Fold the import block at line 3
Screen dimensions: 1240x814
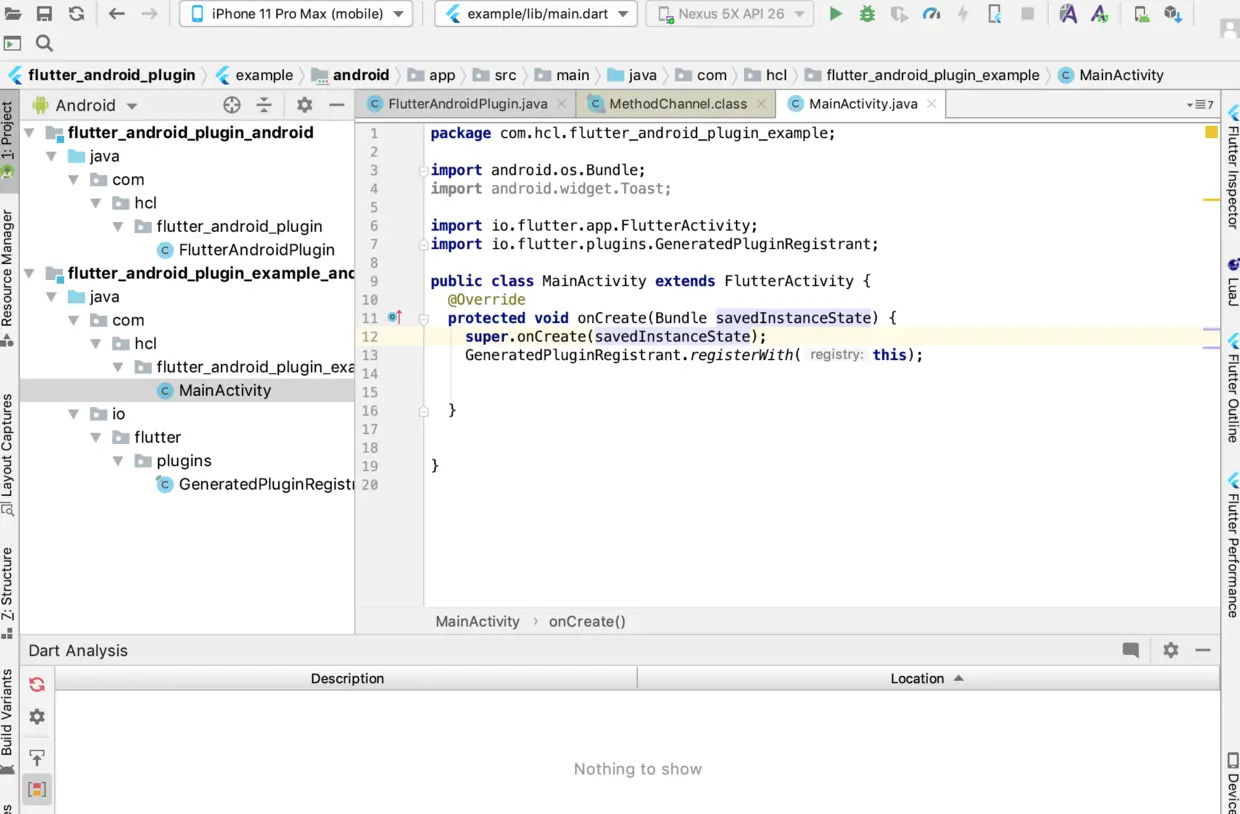click(423, 170)
